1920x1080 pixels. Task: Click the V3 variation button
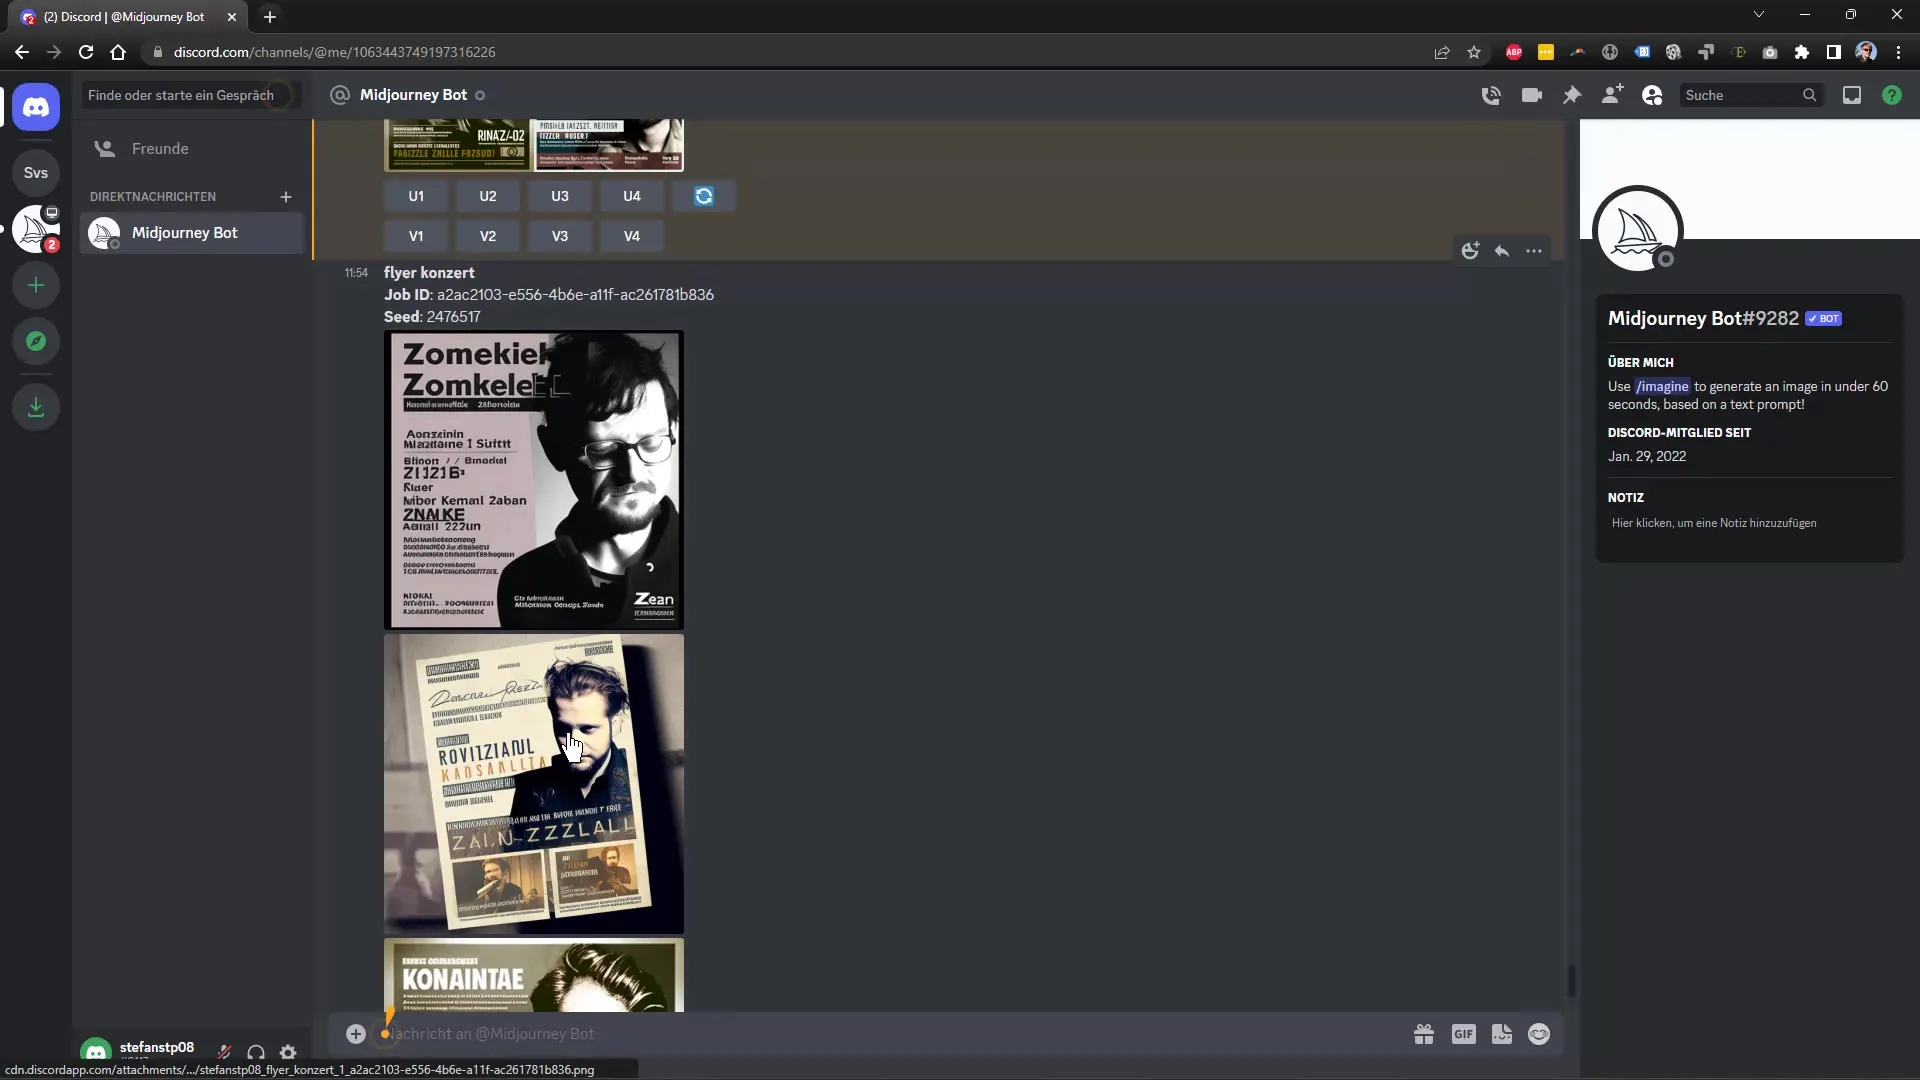click(560, 236)
